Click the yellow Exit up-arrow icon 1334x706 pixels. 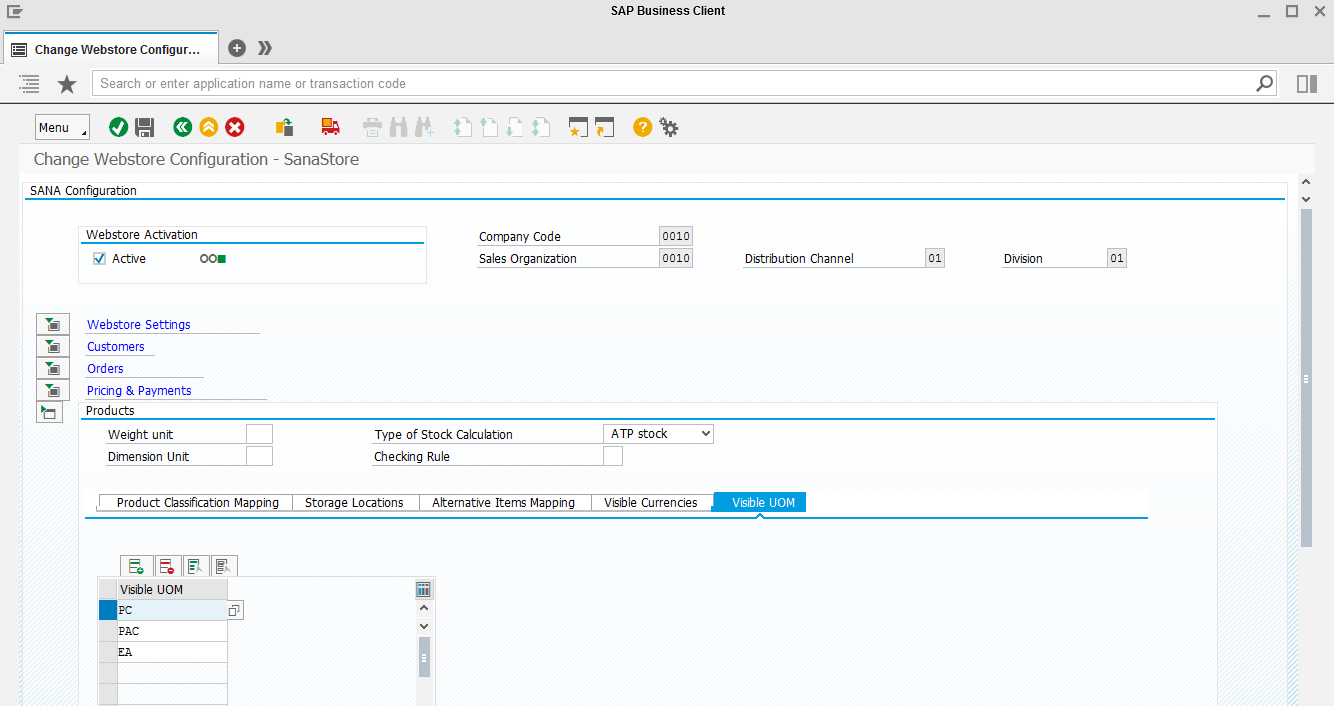tap(208, 127)
